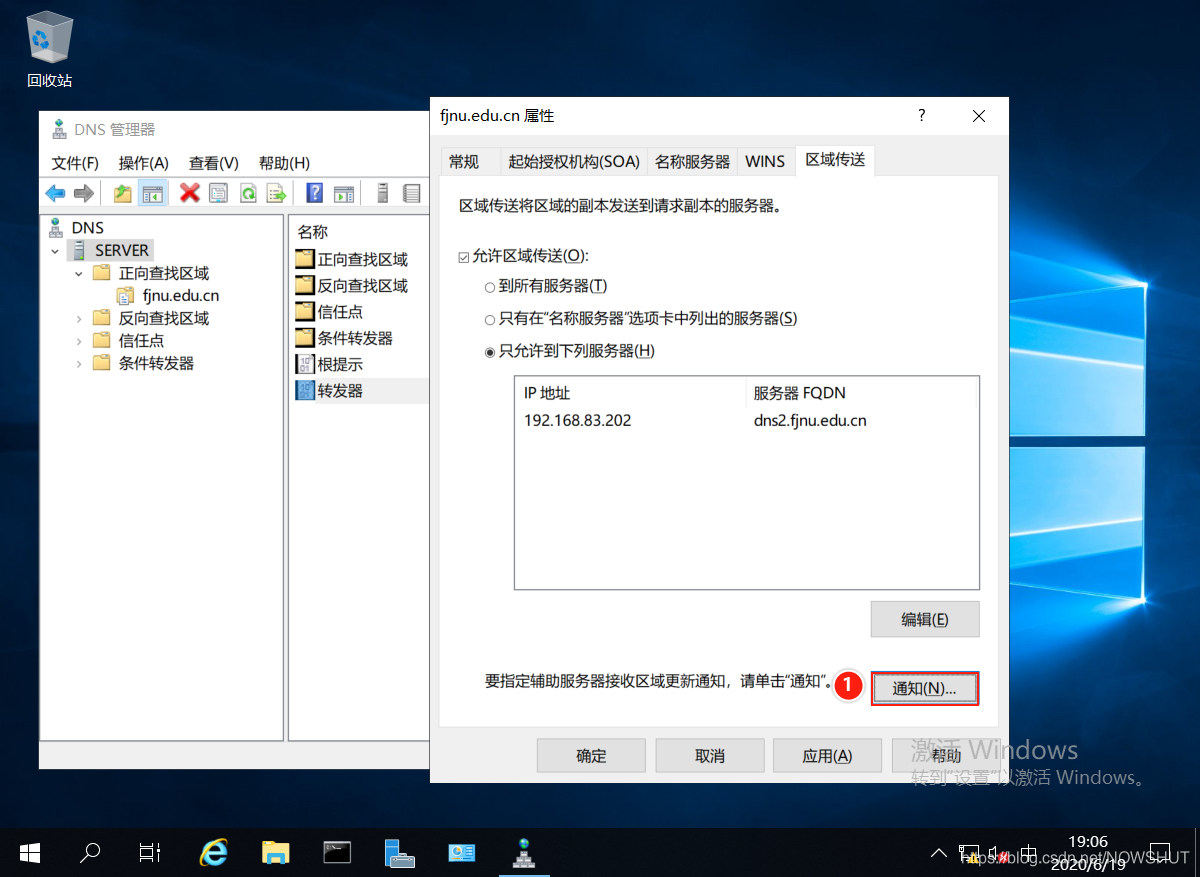Open Help via the blue question mark icon

[314, 193]
